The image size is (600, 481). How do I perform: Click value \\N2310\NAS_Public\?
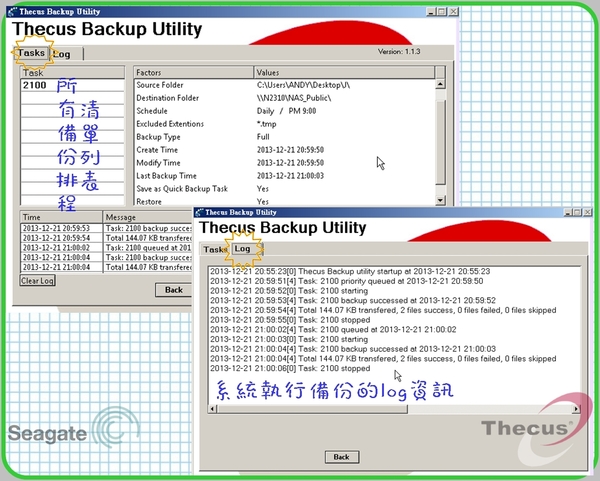pos(294,98)
